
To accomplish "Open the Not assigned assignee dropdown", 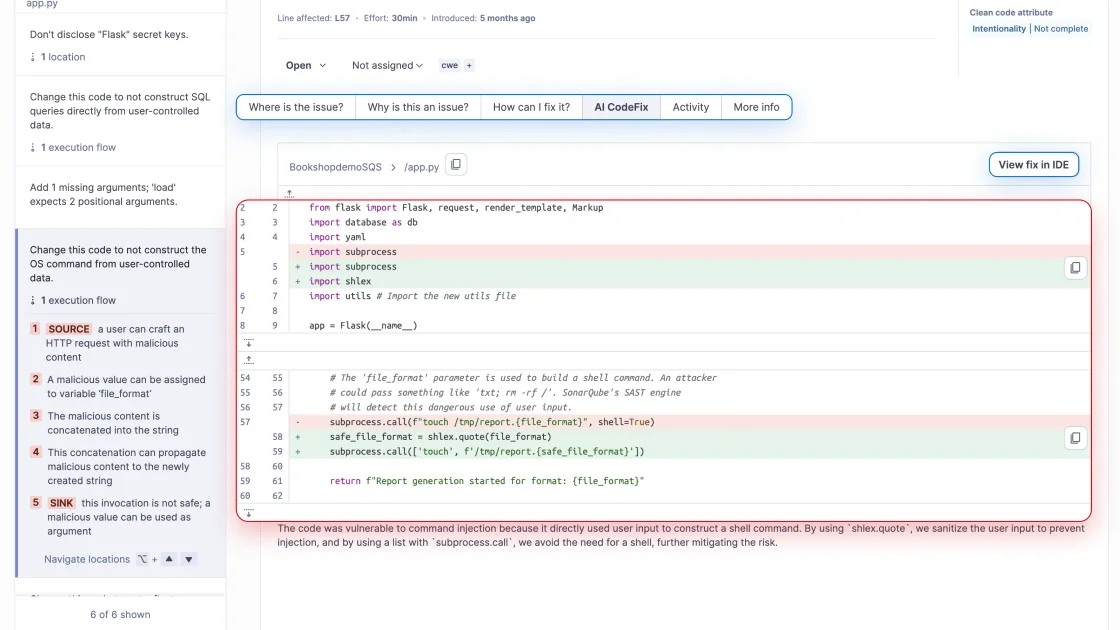I will pos(387,65).
